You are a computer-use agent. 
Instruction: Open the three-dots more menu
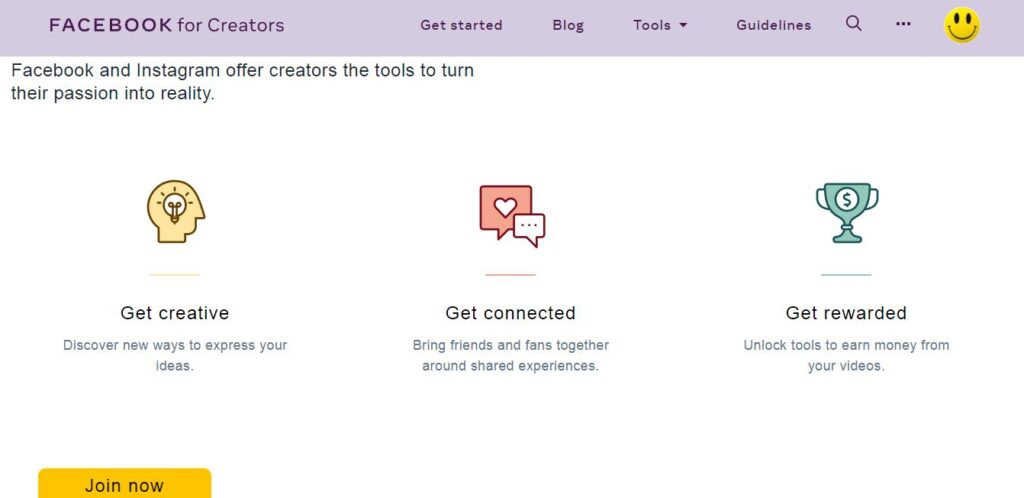(903, 24)
